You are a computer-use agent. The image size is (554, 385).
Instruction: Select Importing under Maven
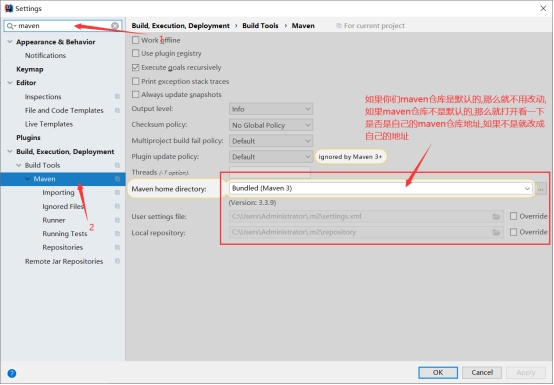pyautogui.click(x=58, y=192)
